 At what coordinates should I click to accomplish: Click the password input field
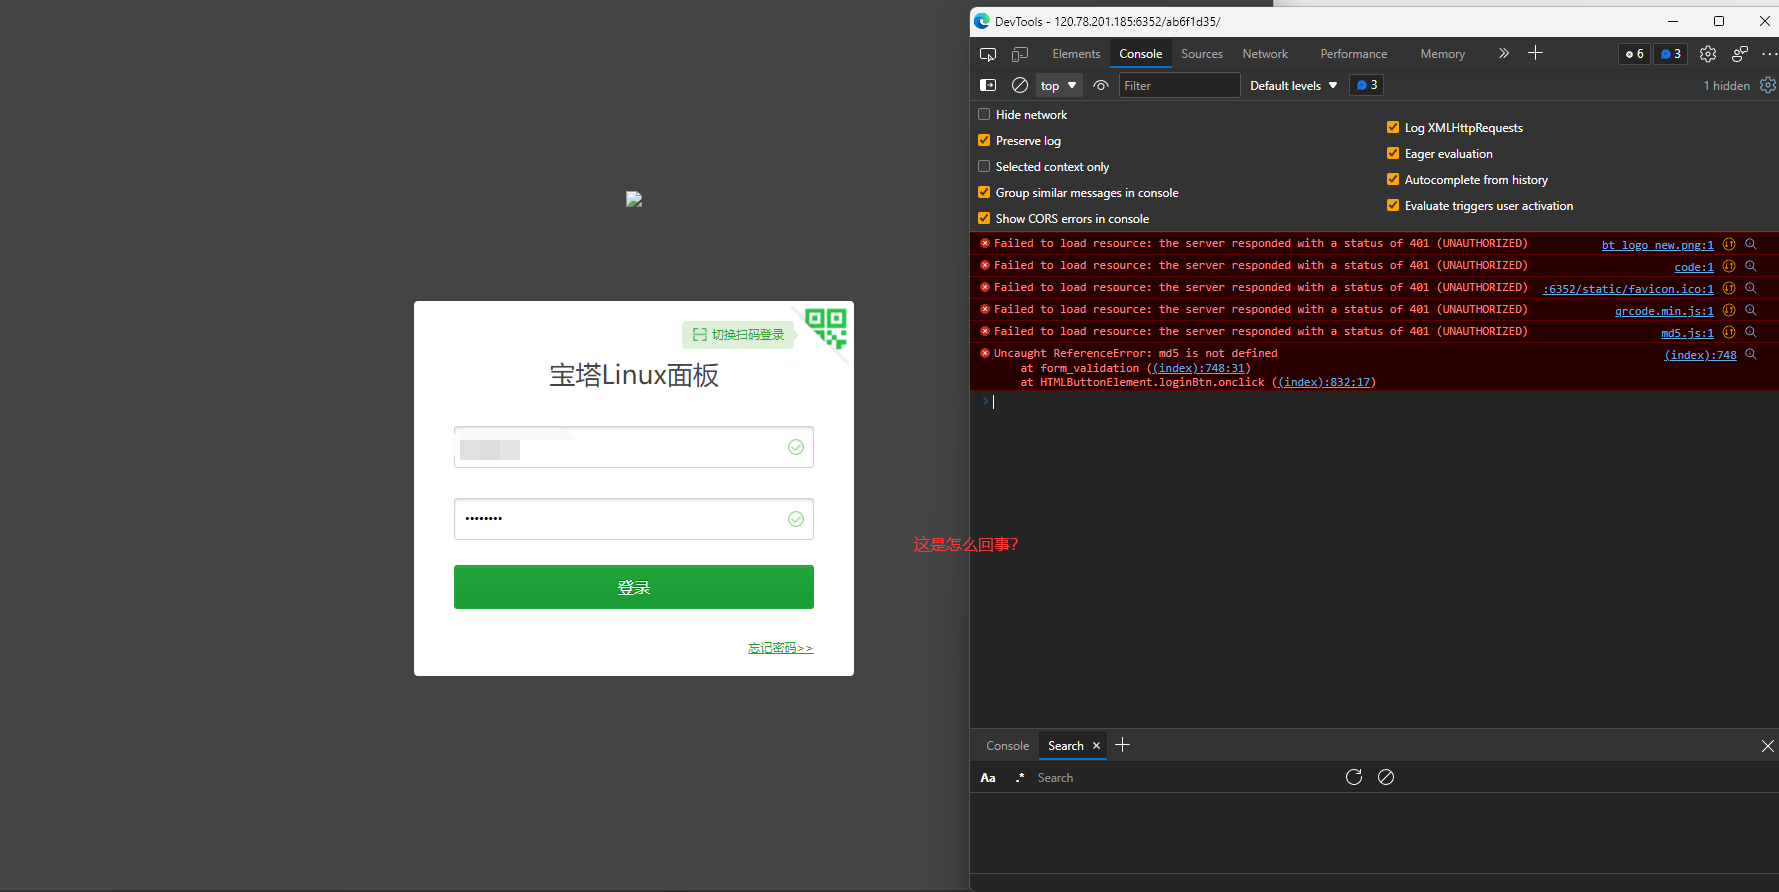point(620,519)
